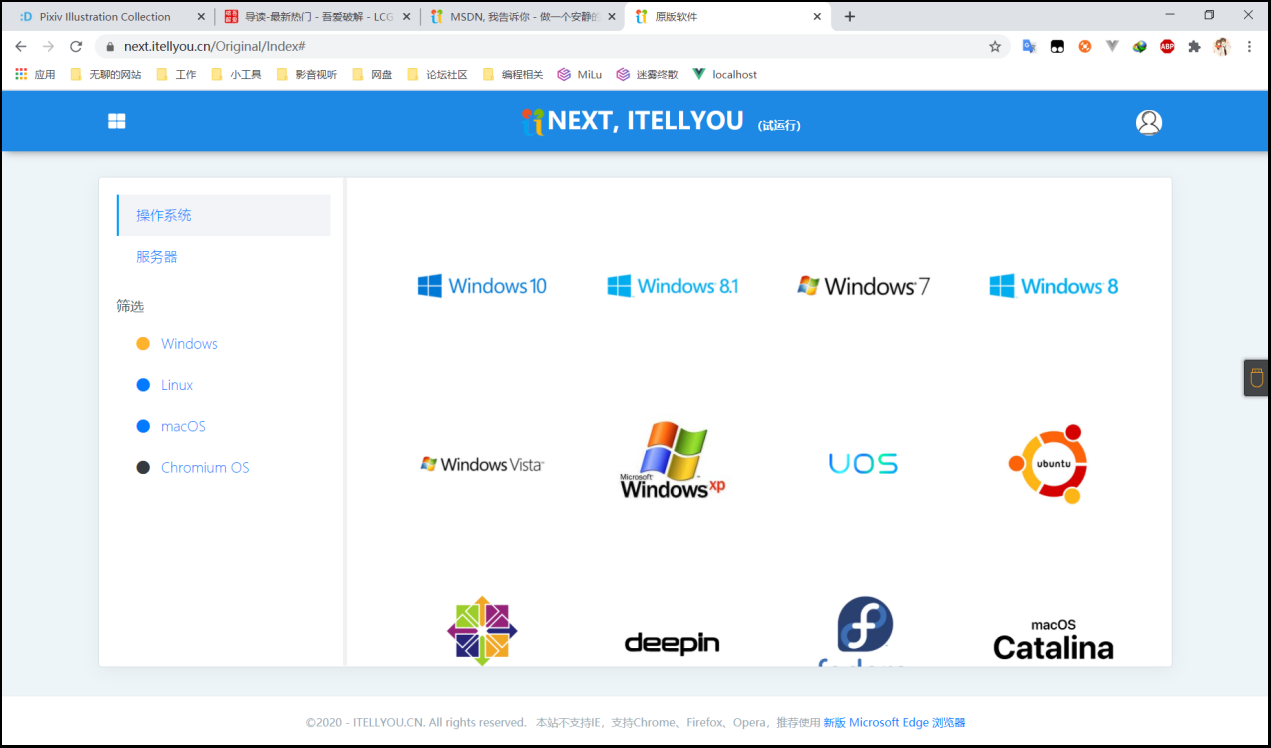Click the grid menu icon in the blue header
Screen dimensions: 1271x748
point(117,120)
